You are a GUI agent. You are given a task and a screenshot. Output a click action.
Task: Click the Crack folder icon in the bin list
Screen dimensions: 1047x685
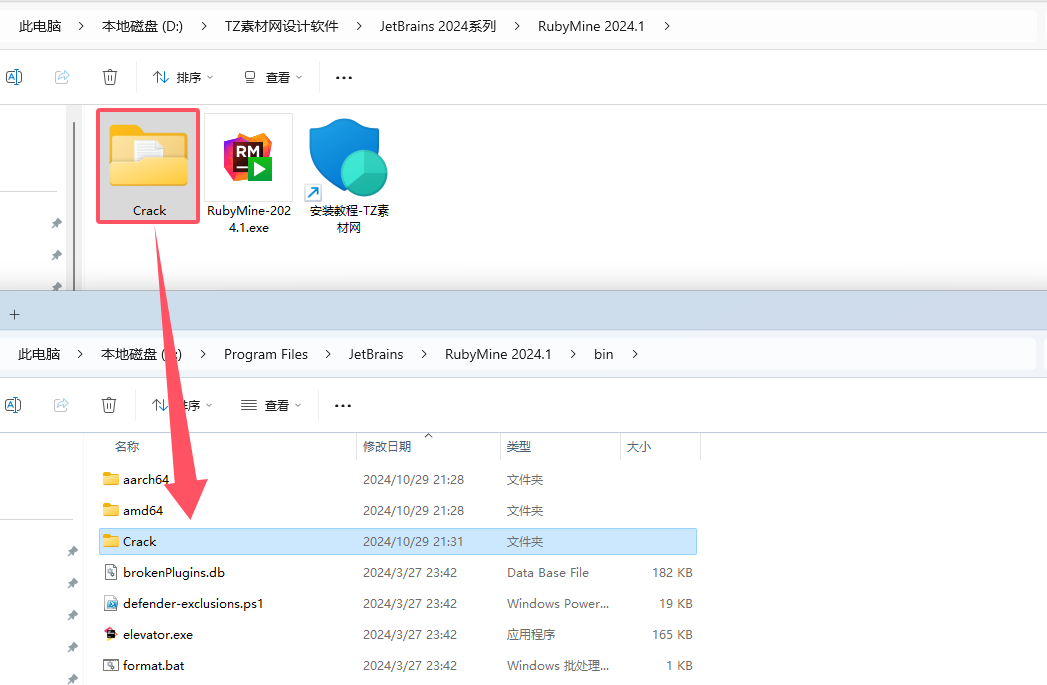click(x=111, y=541)
